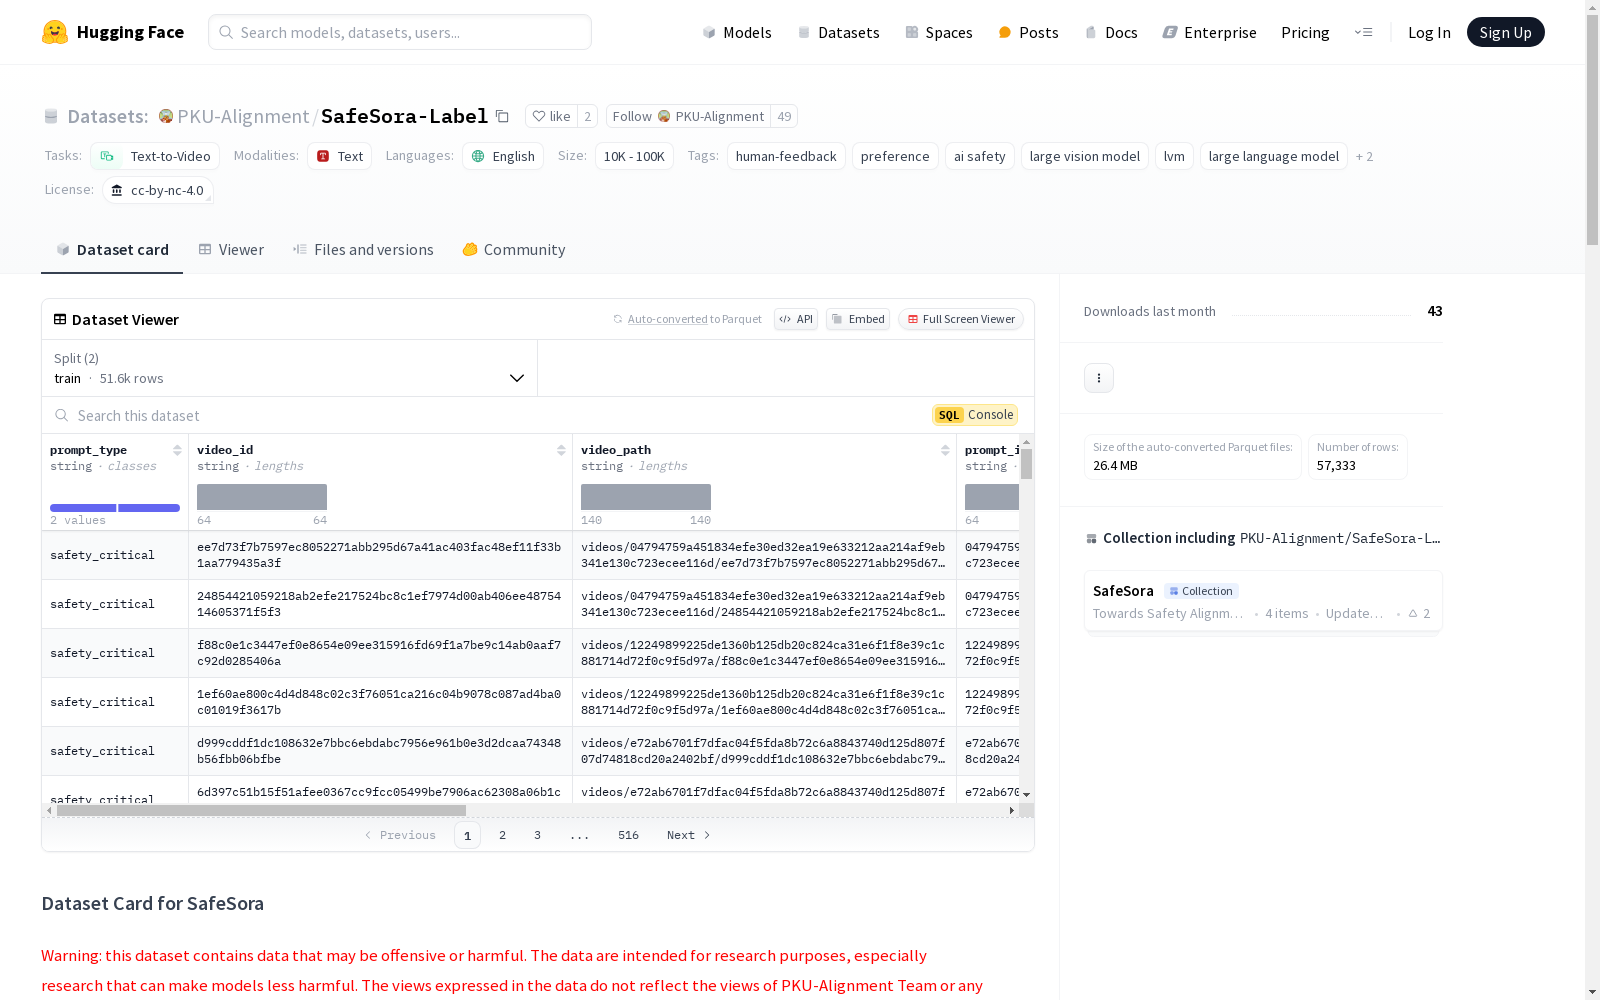The height and width of the screenshot is (1000, 1600).
Task: Open the SQL Console
Action: [x=975, y=415]
